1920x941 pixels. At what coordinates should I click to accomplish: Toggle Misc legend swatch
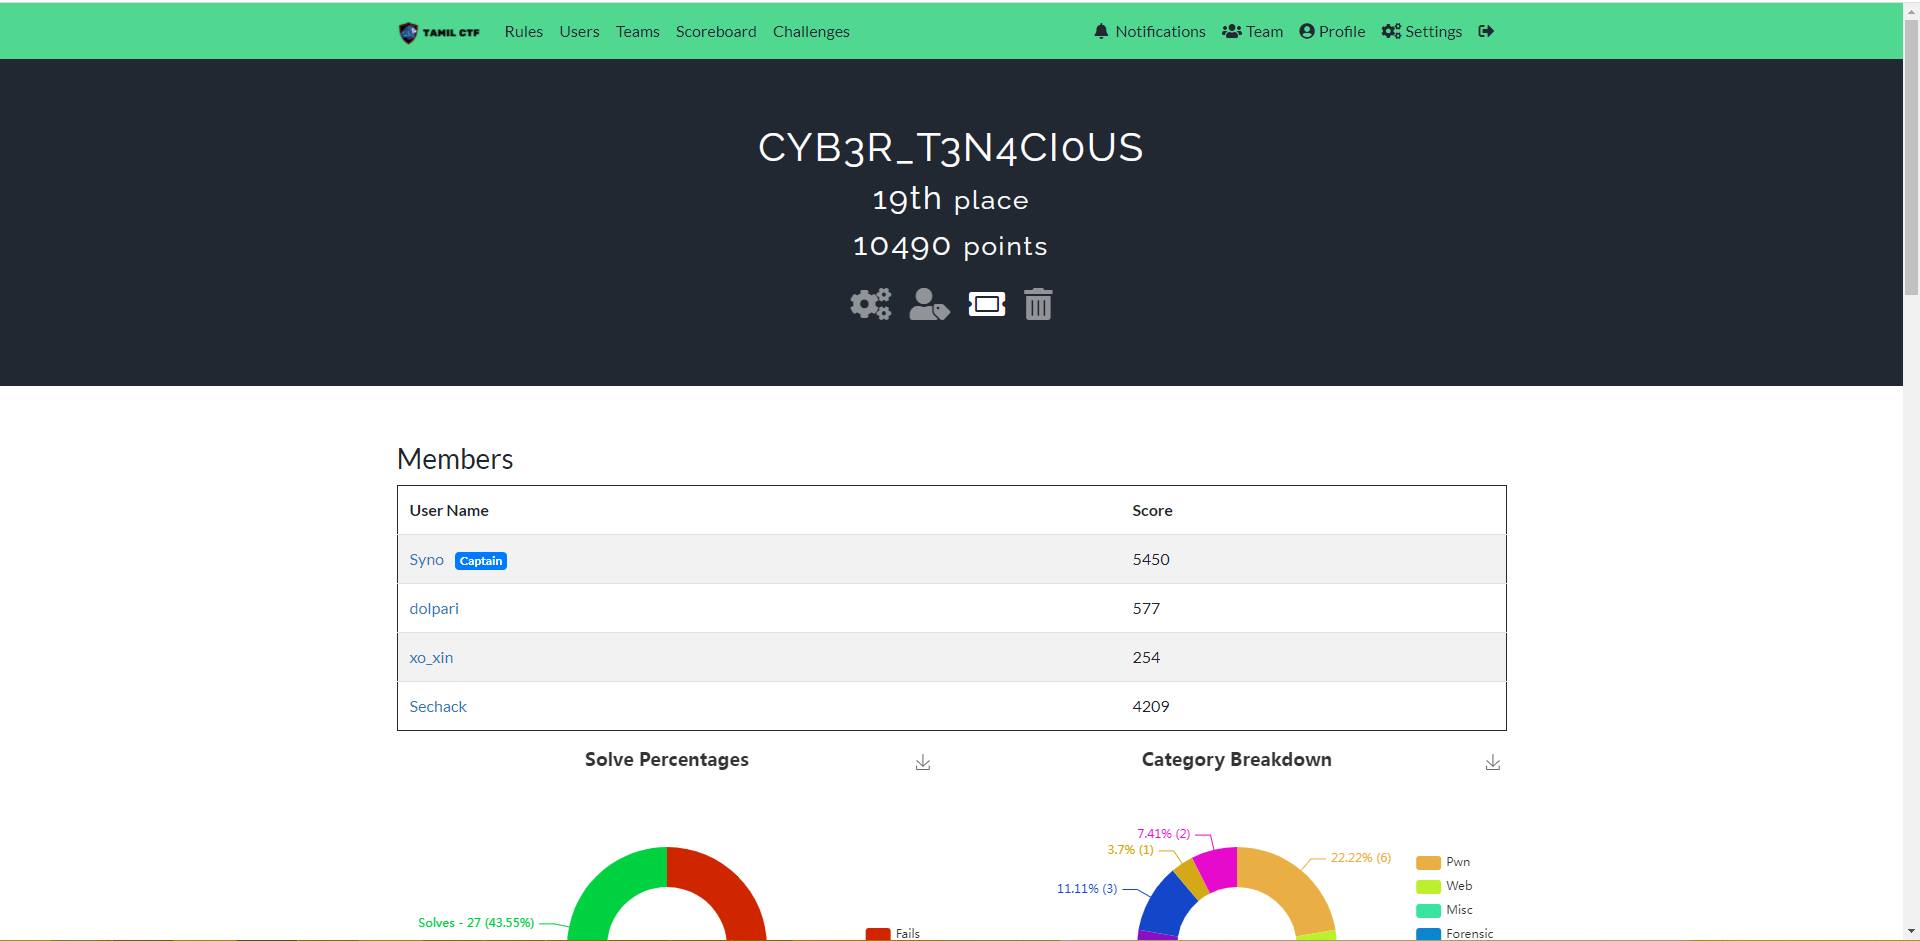(1428, 911)
